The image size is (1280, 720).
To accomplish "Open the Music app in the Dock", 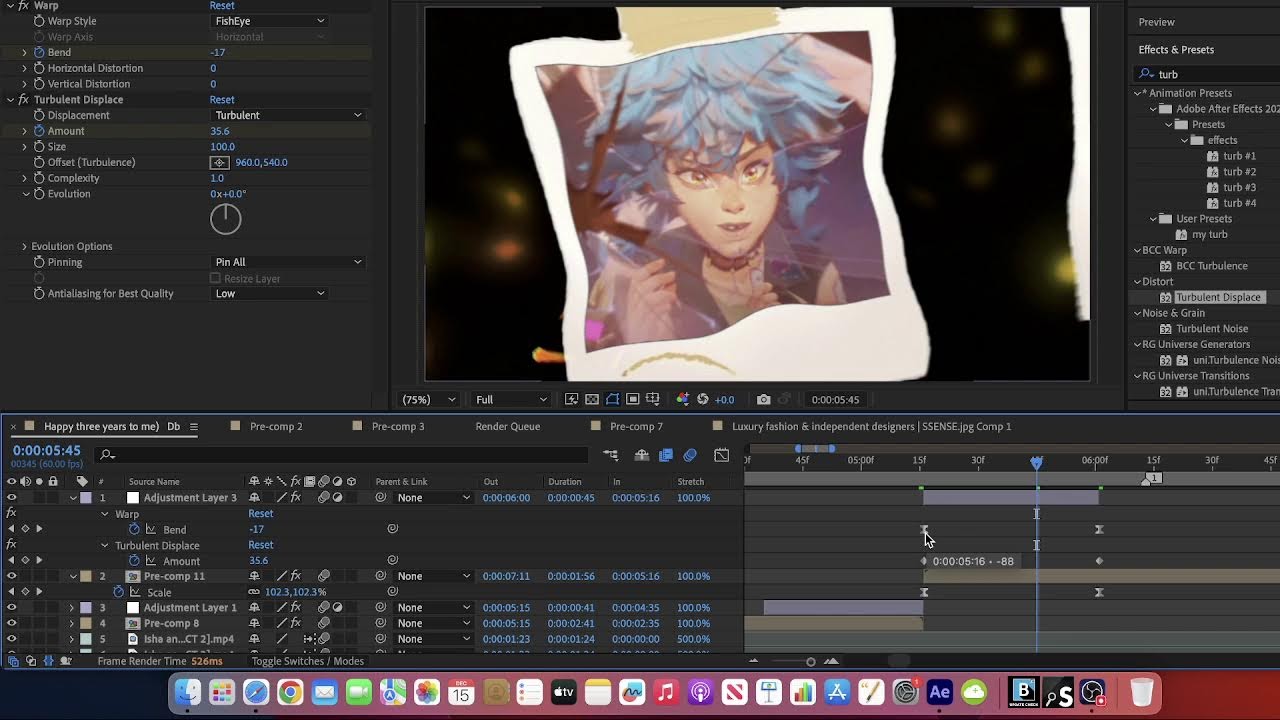I will coord(666,692).
